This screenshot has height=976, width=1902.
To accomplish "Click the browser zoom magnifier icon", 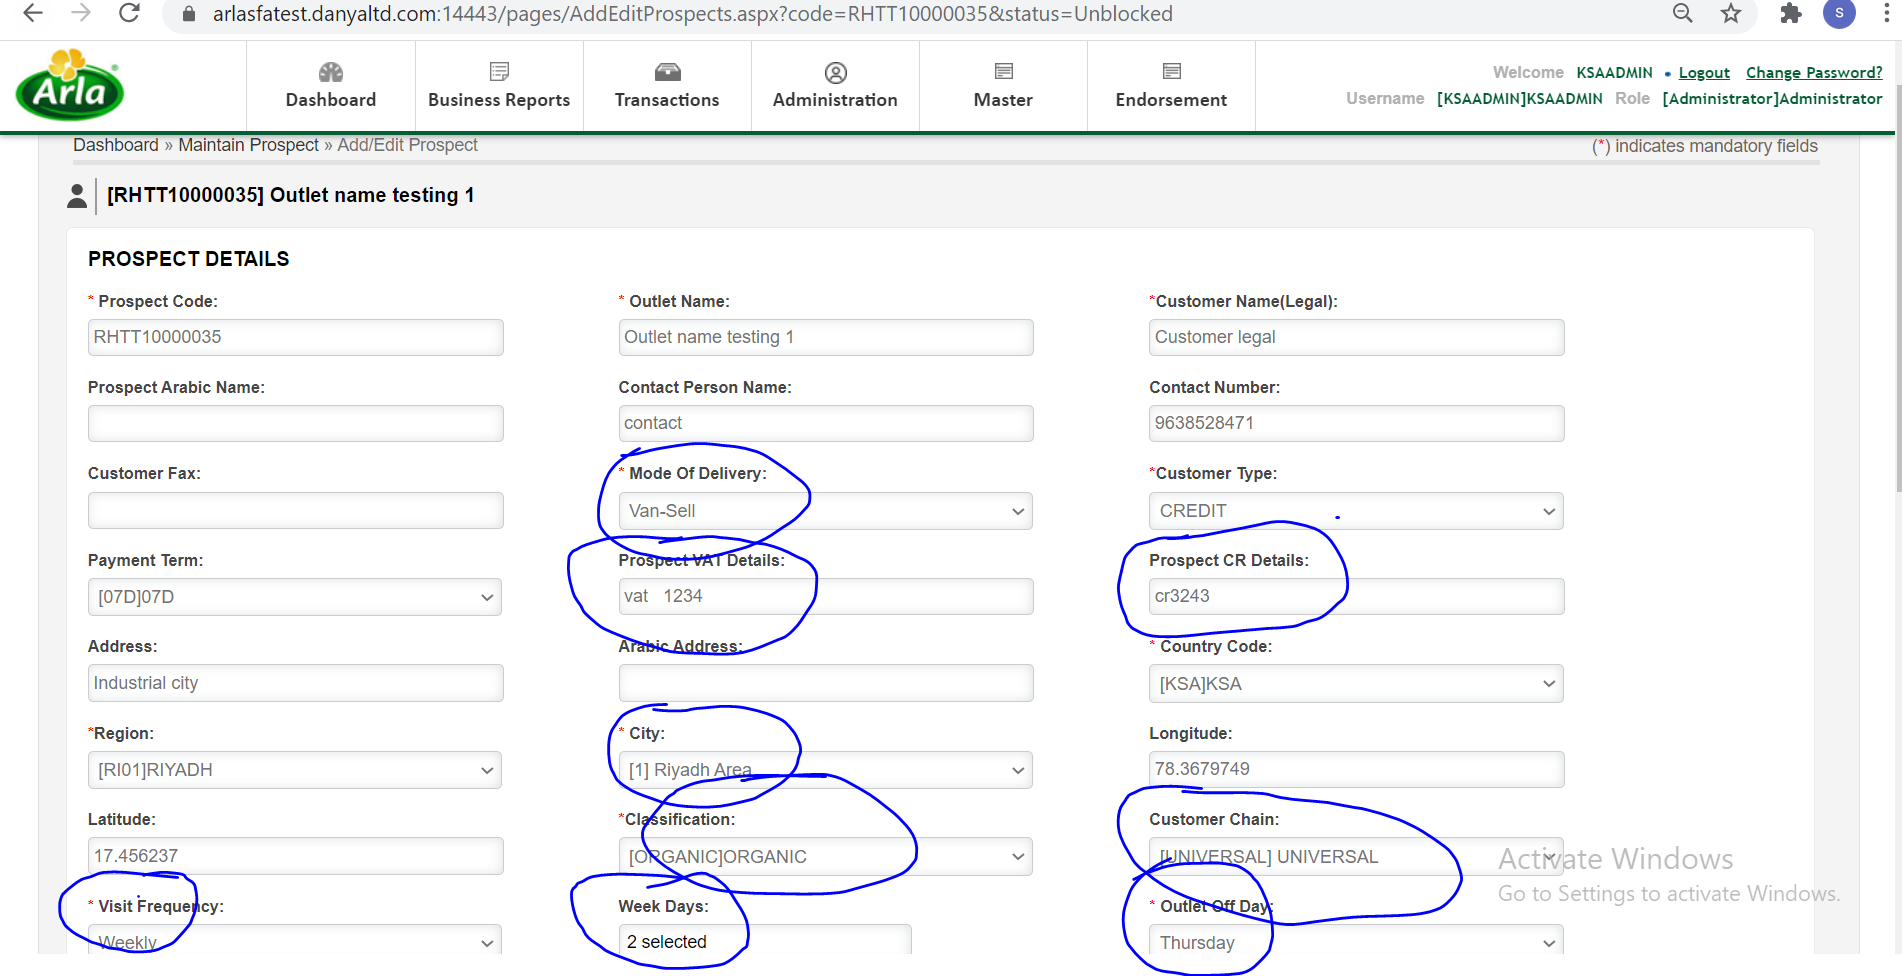I will pyautogui.click(x=1683, y=14).
